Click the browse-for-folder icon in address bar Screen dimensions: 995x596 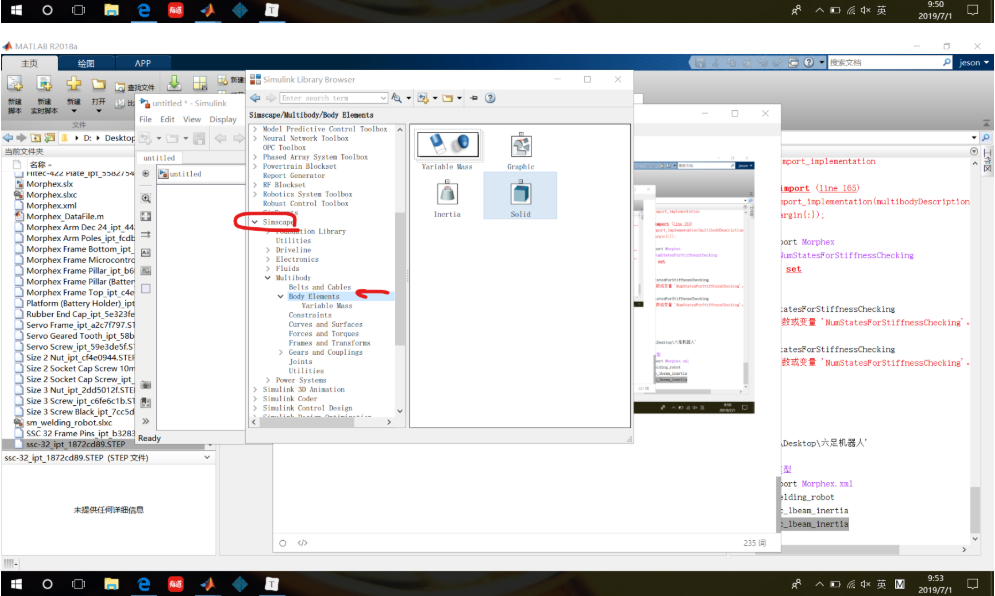click(49, 138)
